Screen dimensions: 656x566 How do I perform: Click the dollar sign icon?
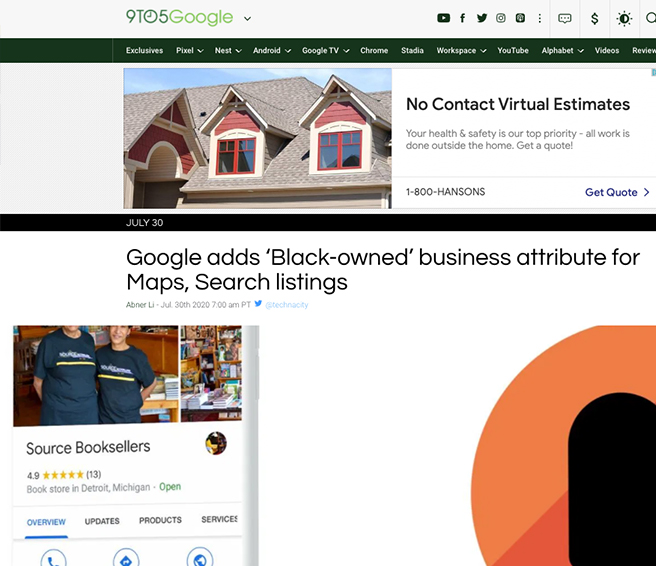594,18
